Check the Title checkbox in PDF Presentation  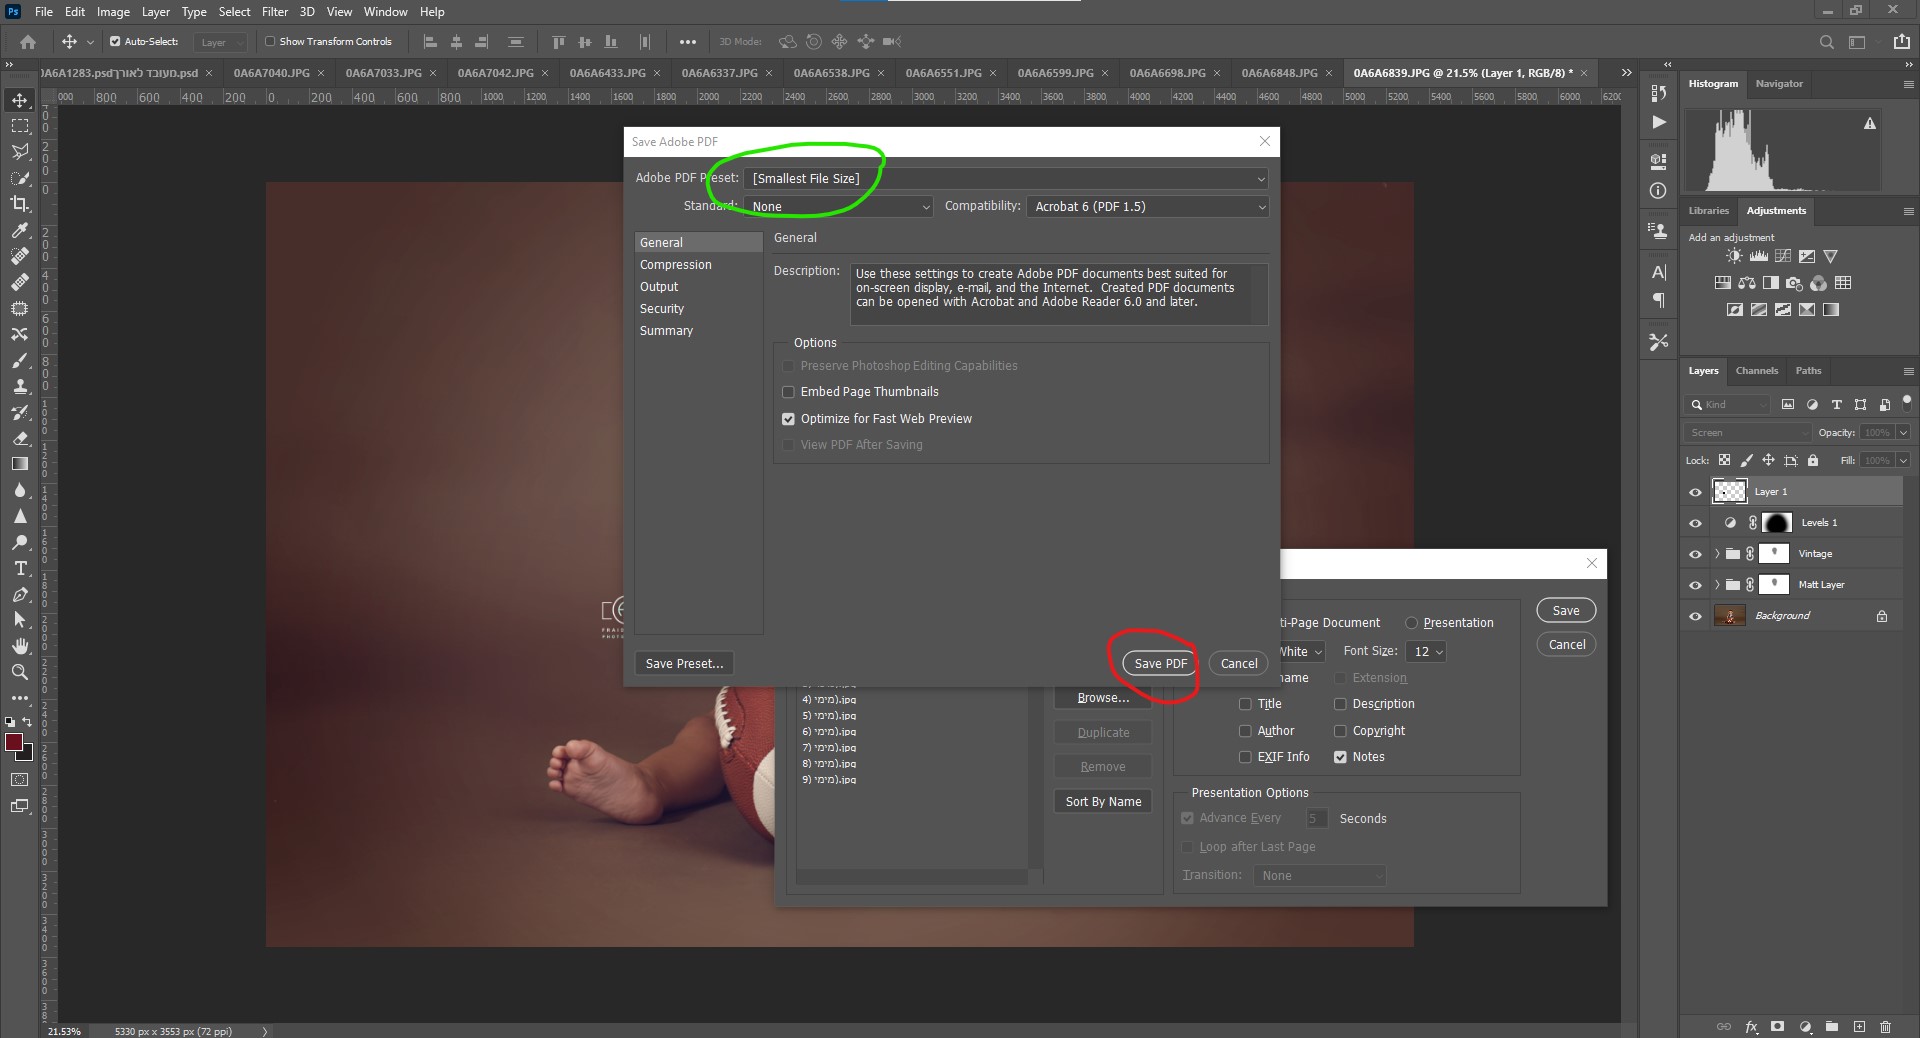(1245, 704)
